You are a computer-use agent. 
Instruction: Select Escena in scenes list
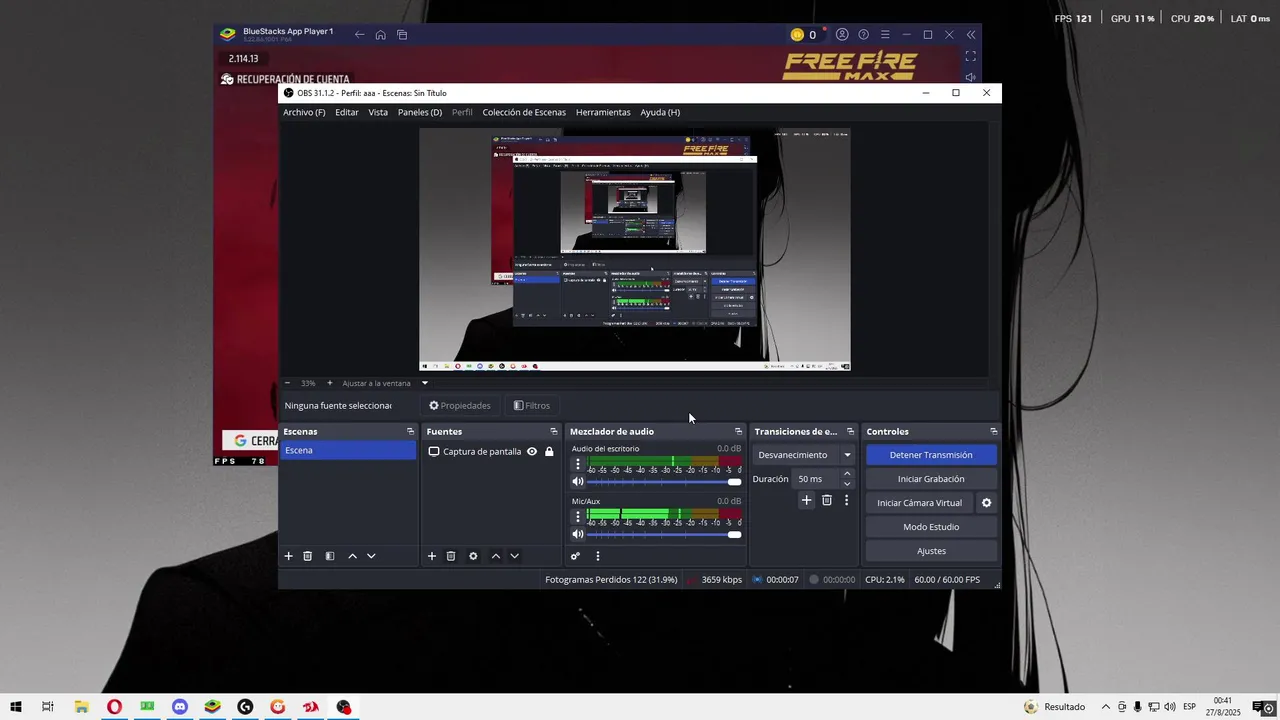pos(348,451)
